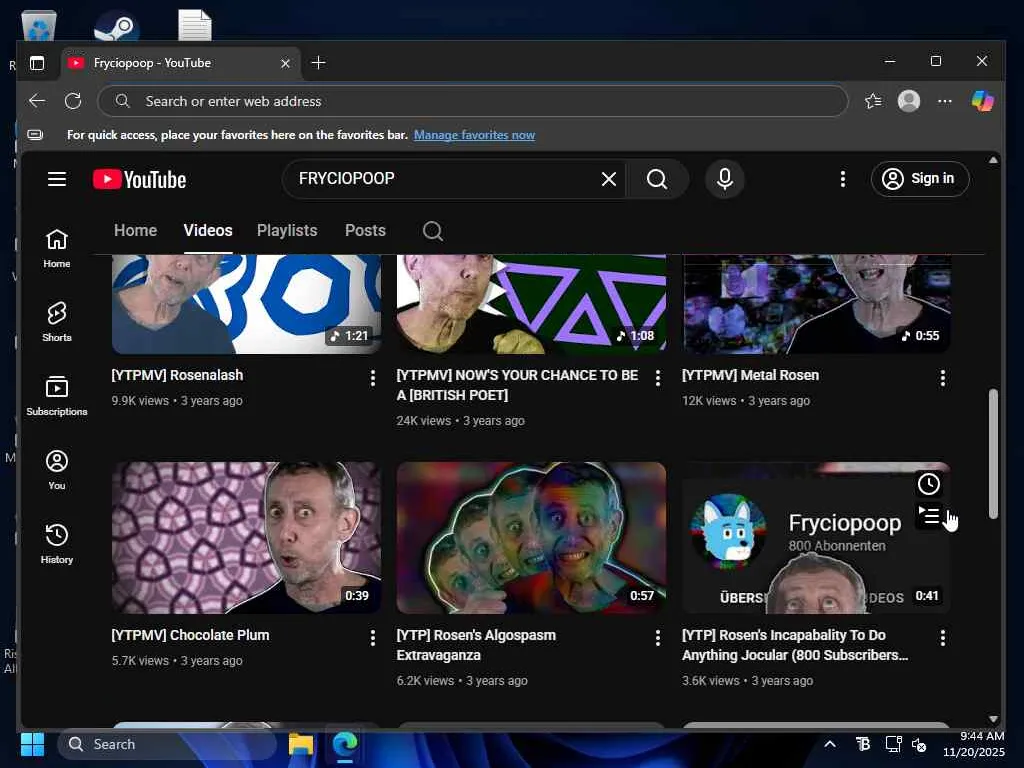Image resolution: width=1024 pixels, height=768 pixels.
Task: Click Manage favorites now link
Action: (x=474, y=135)
